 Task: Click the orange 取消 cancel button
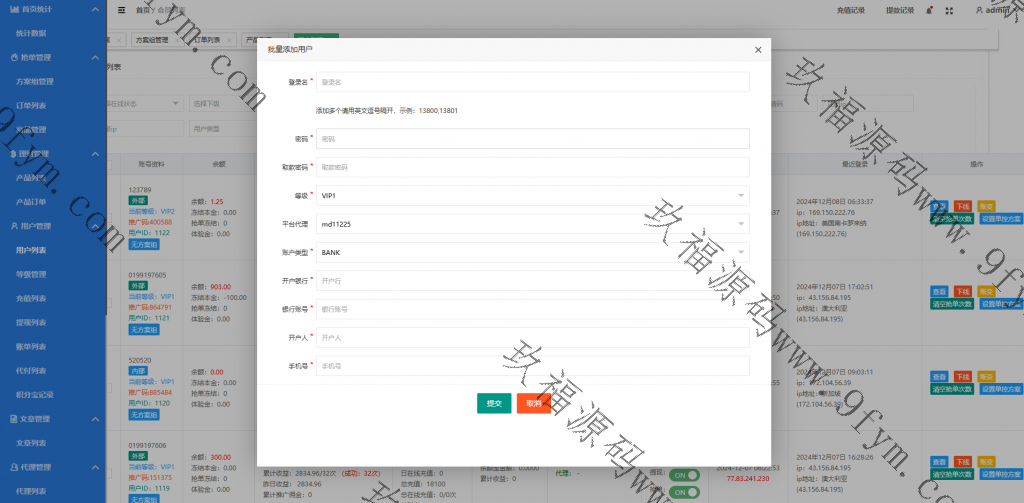coord(533,403)
